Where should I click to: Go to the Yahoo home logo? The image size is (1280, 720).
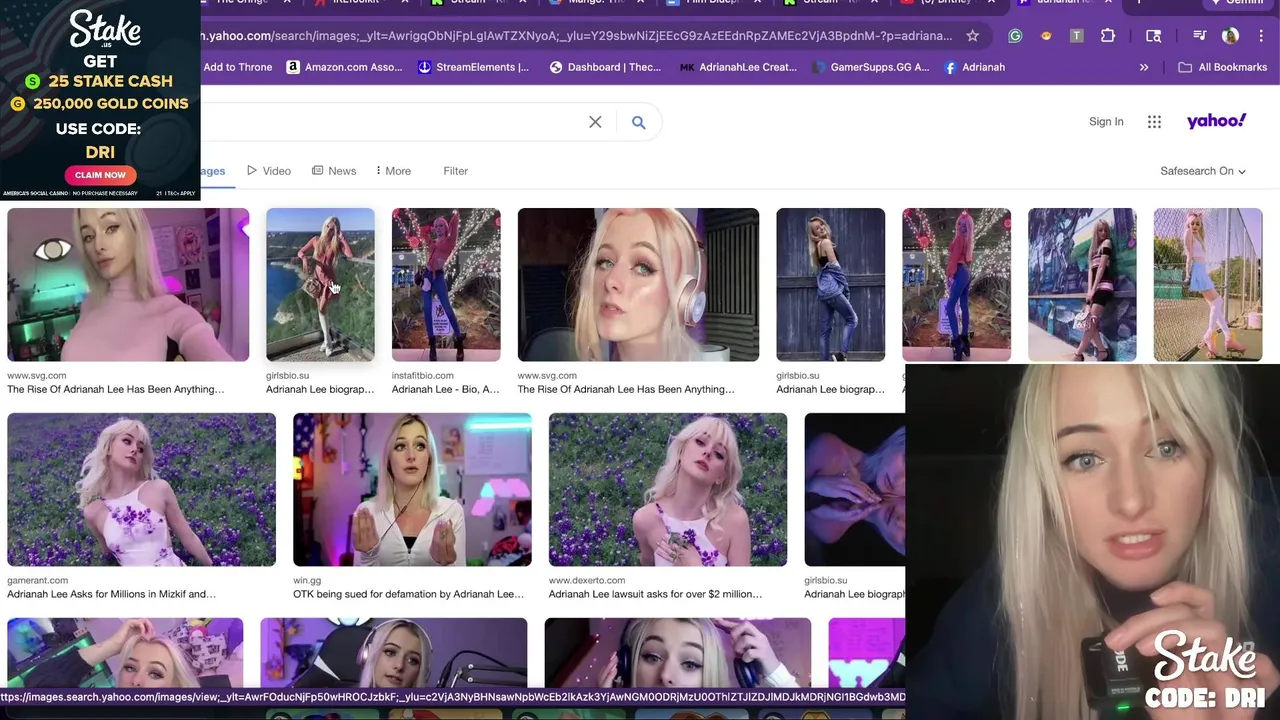[1216, 121]
